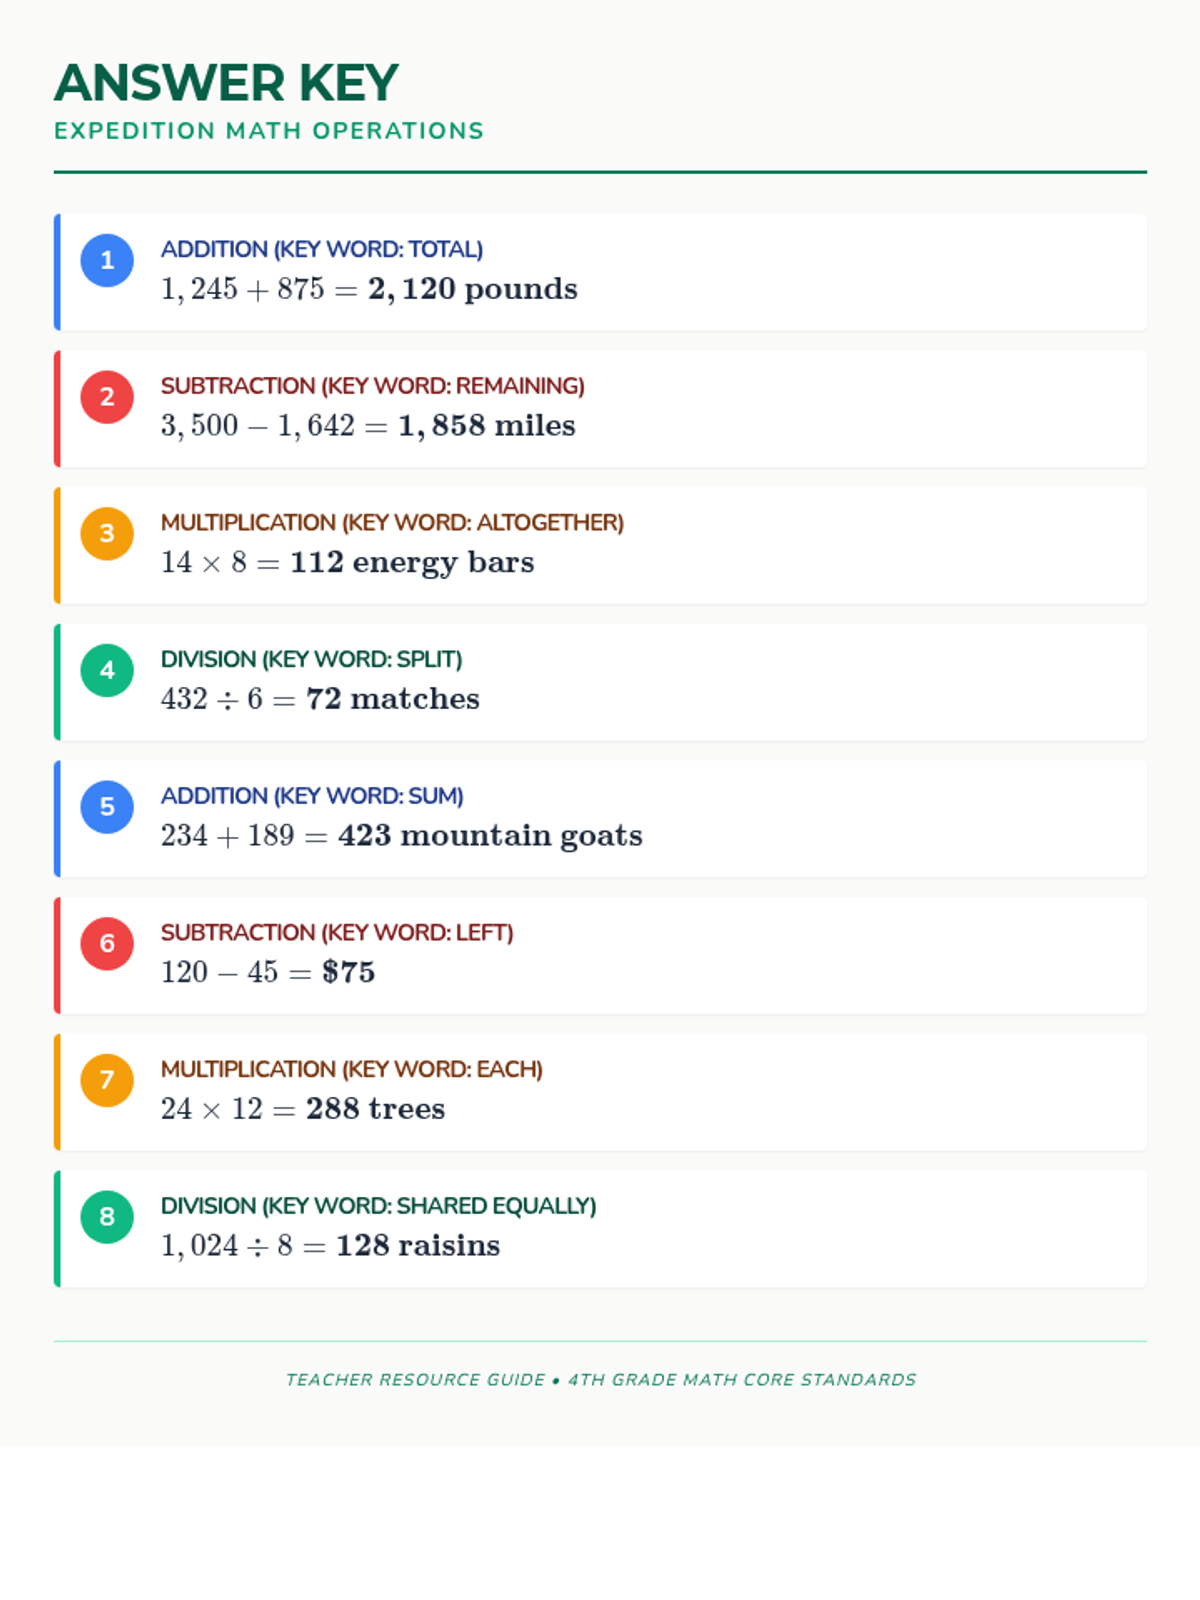Click the Expedition Math Operations subtitle
The height and width of the screenshot is (1600, 1200).
point(269,131)
